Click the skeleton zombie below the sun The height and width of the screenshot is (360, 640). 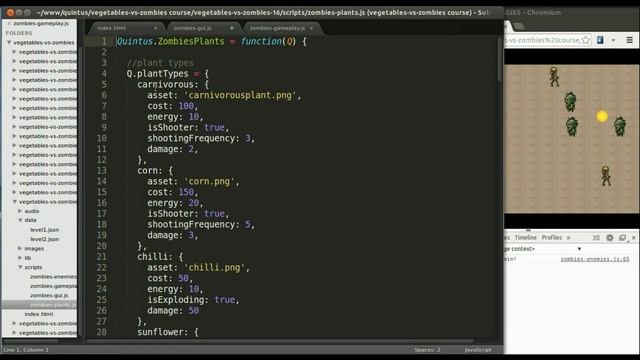pyautogui.click(x=606, y=176)
